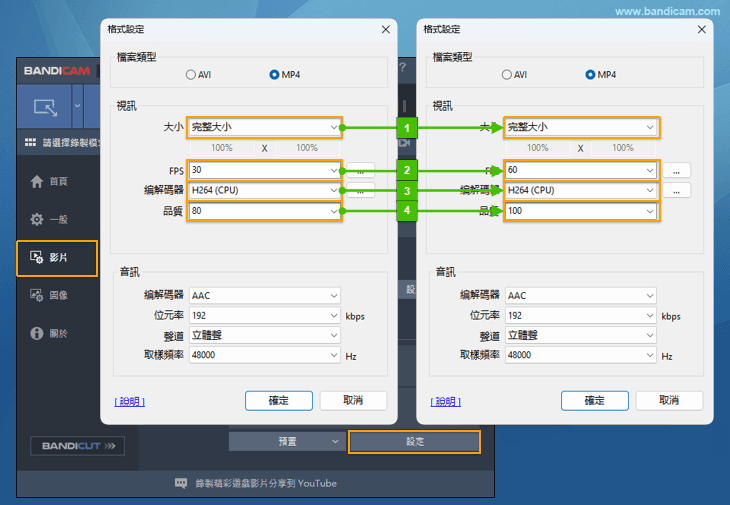Open the AAC audio codec dropdown in right dialog
Screen dimensions: 730x505
pyautogui.click(x=581, y=296)
